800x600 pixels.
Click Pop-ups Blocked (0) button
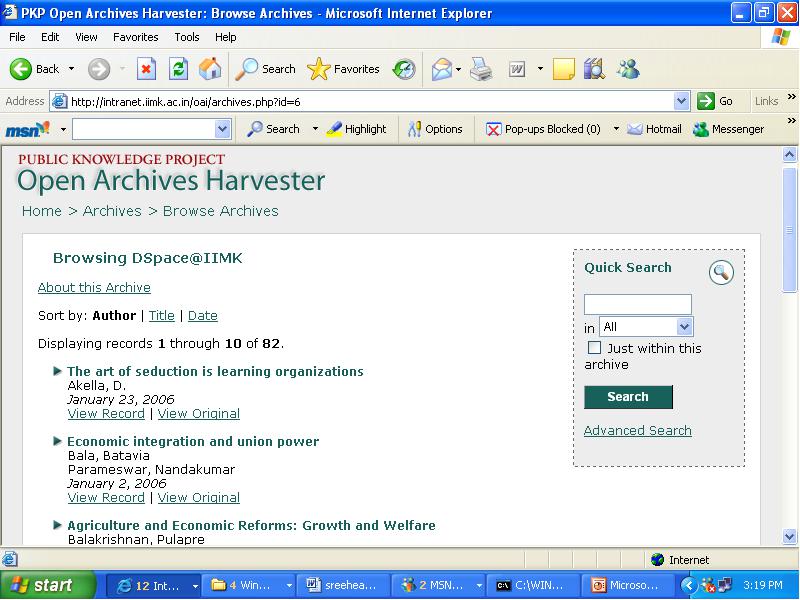coord(543,129)
